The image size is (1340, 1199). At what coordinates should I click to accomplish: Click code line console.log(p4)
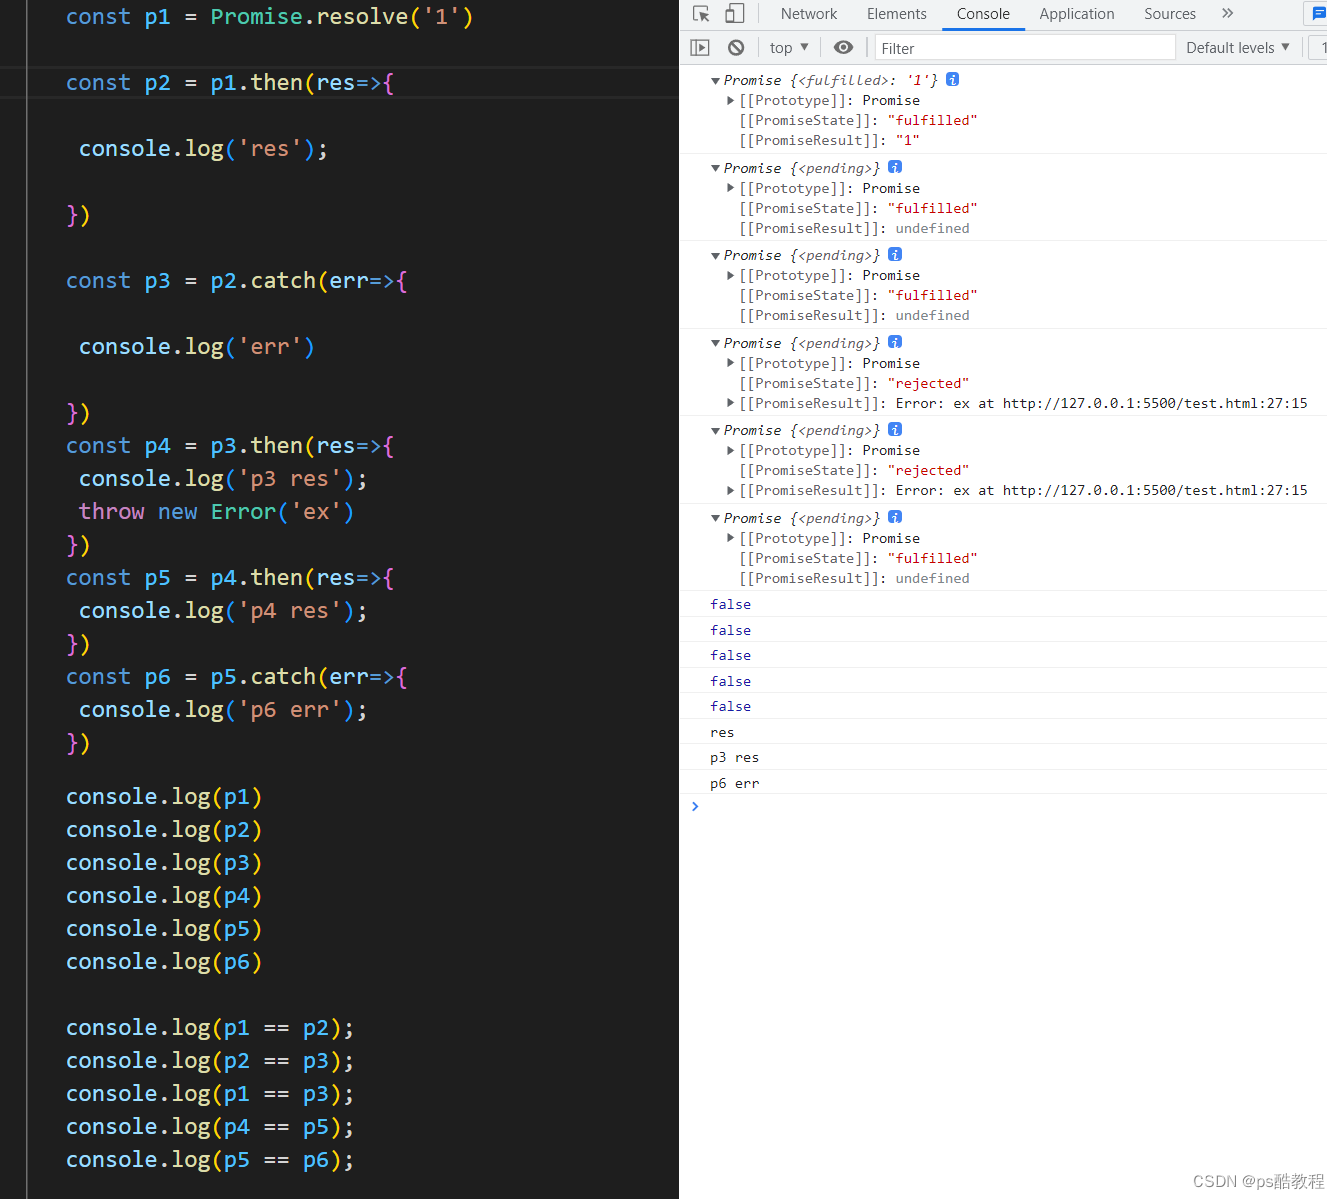click(x=164, y=896)
